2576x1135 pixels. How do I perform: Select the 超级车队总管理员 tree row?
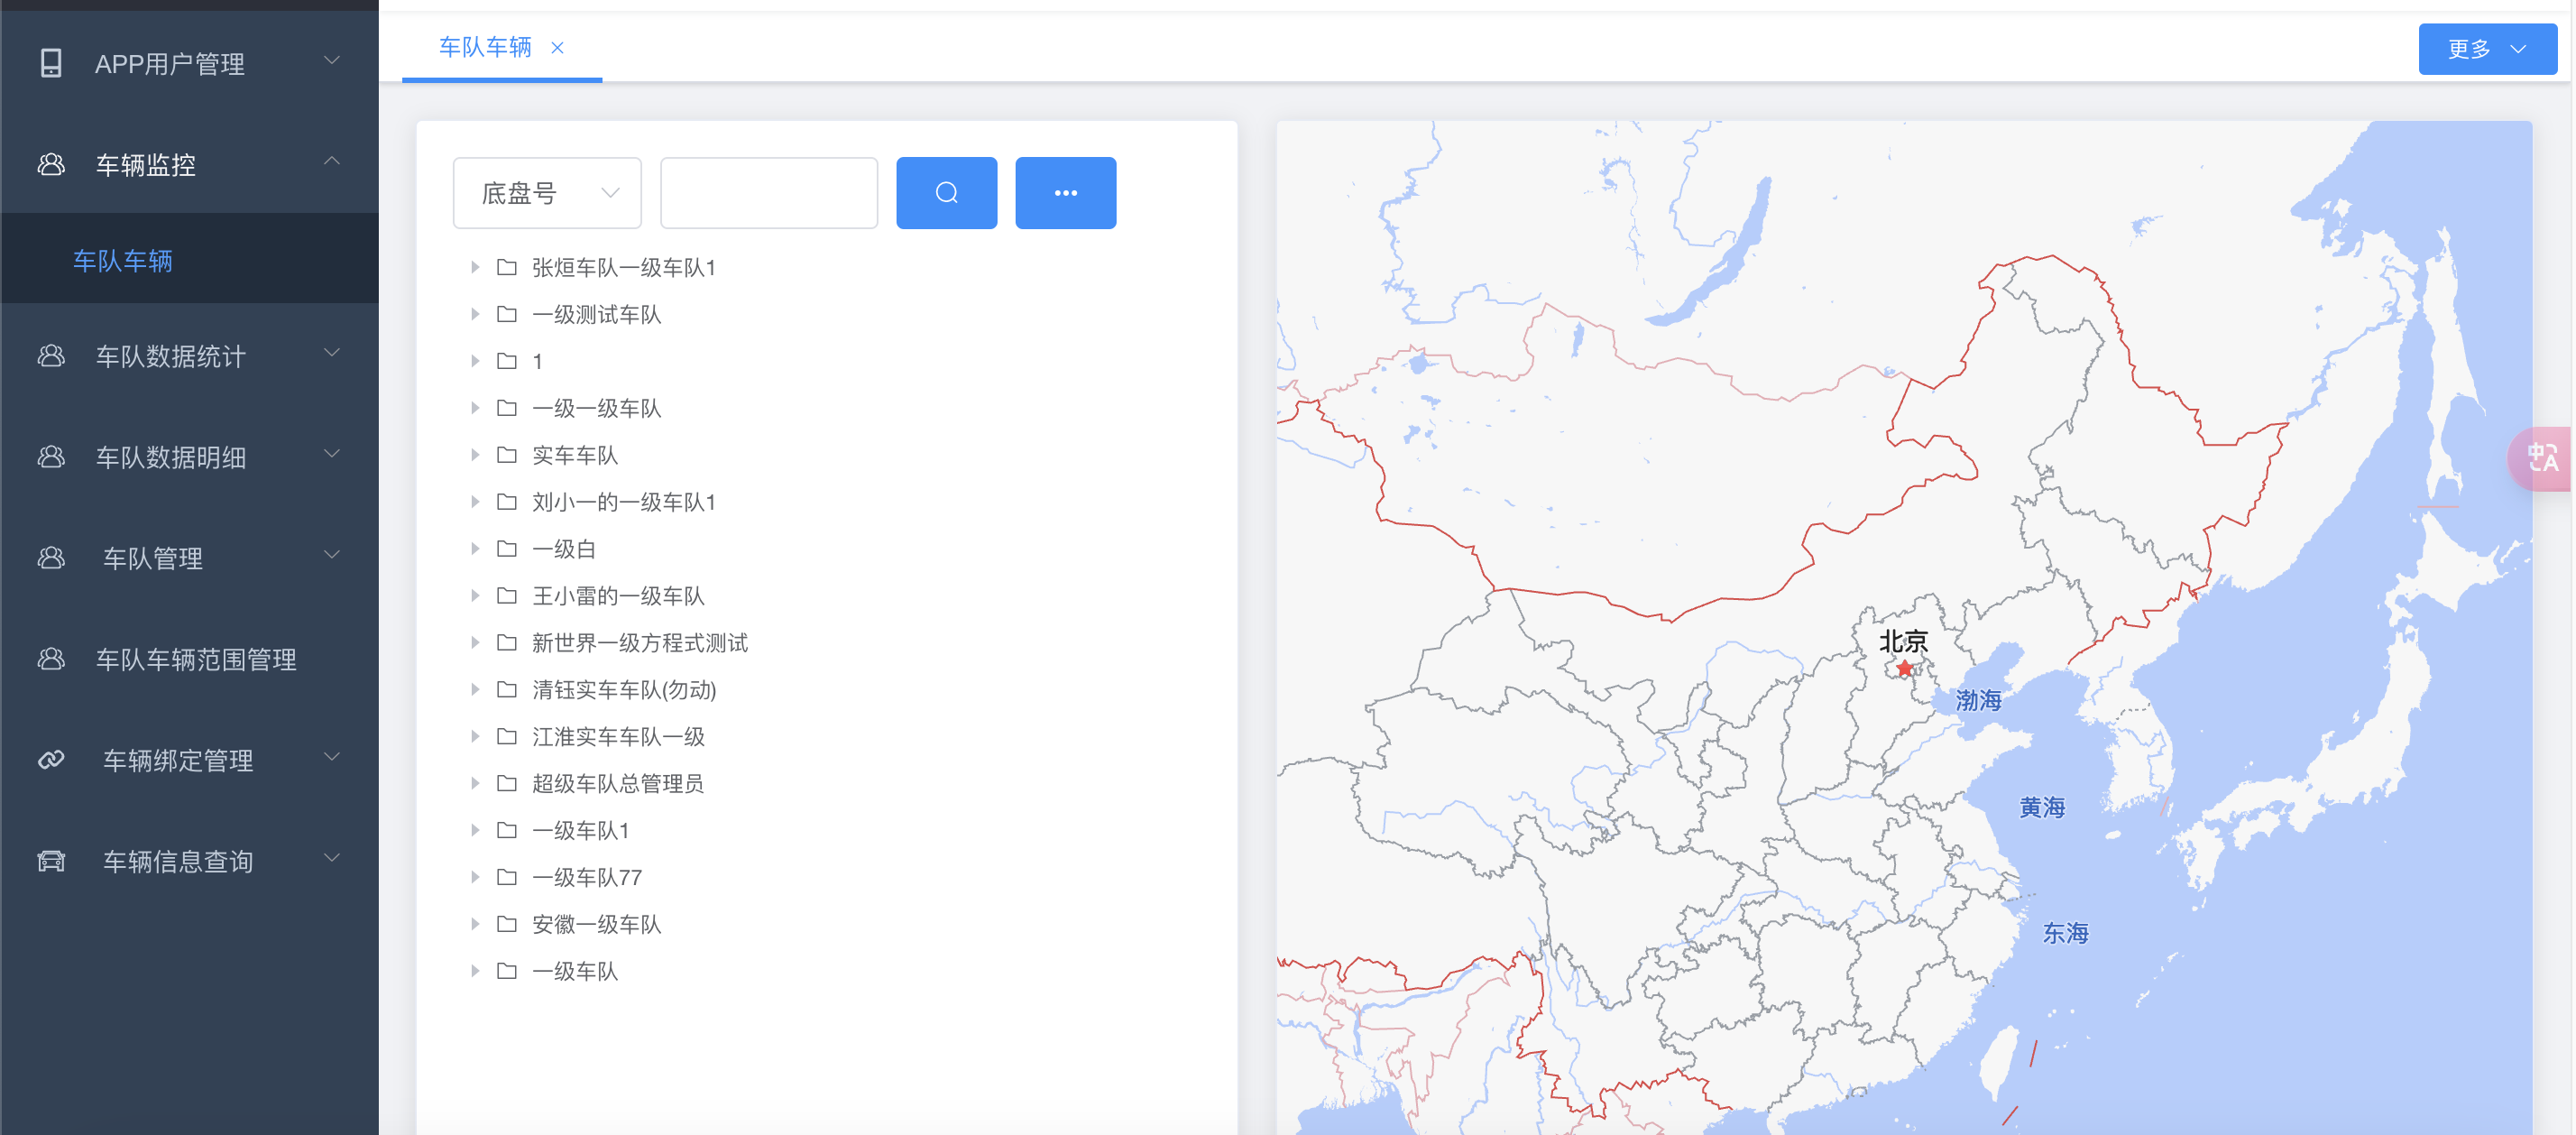click(826, 783)
